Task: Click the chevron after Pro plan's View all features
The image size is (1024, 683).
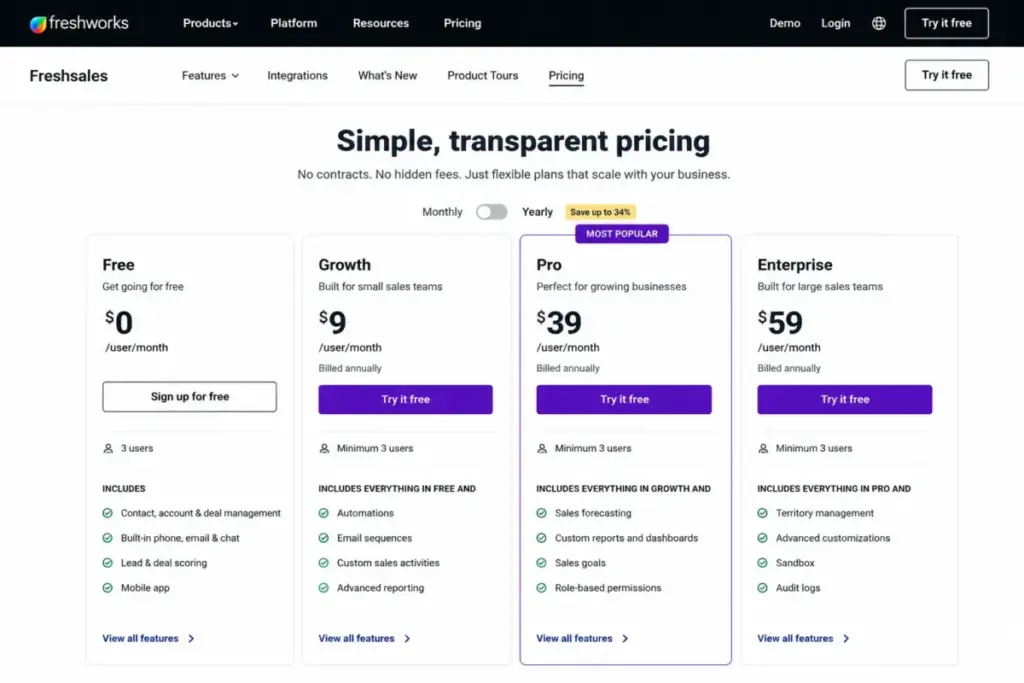Action: 626,639
